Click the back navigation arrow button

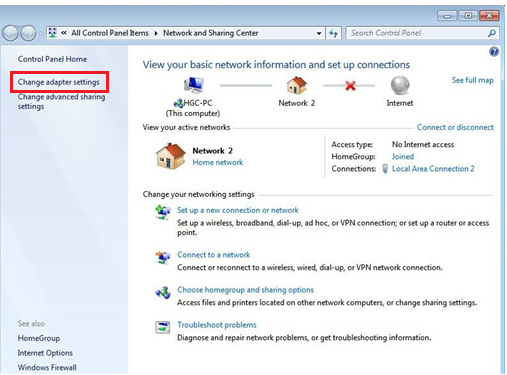[x=10, y=33]
